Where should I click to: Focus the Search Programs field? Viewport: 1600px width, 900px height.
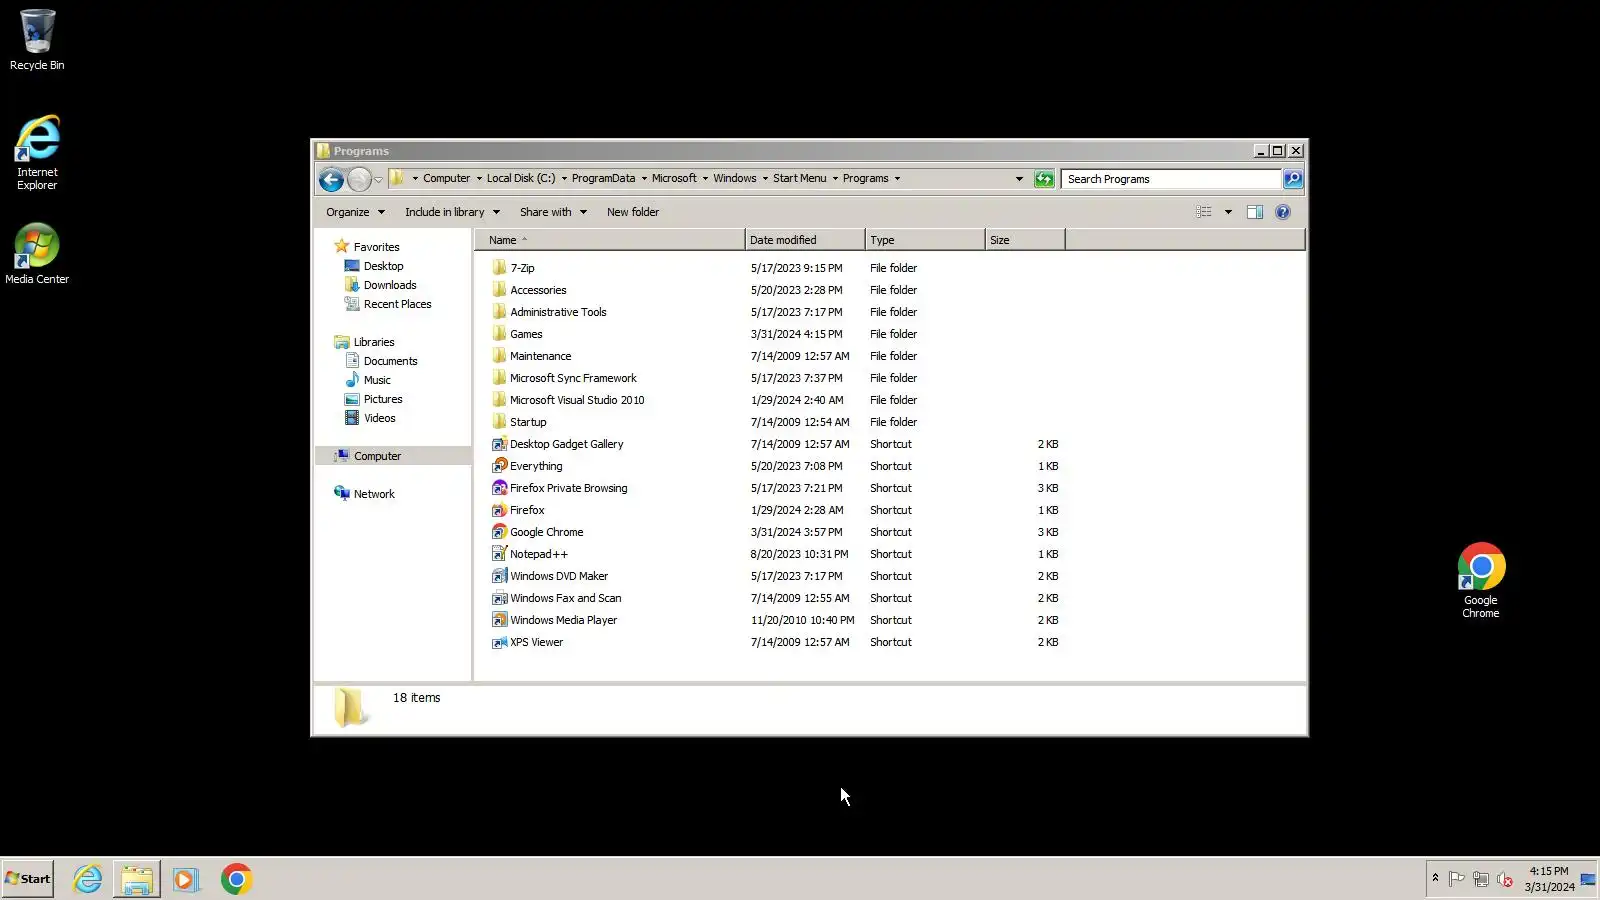click(x=1171, y=179)
